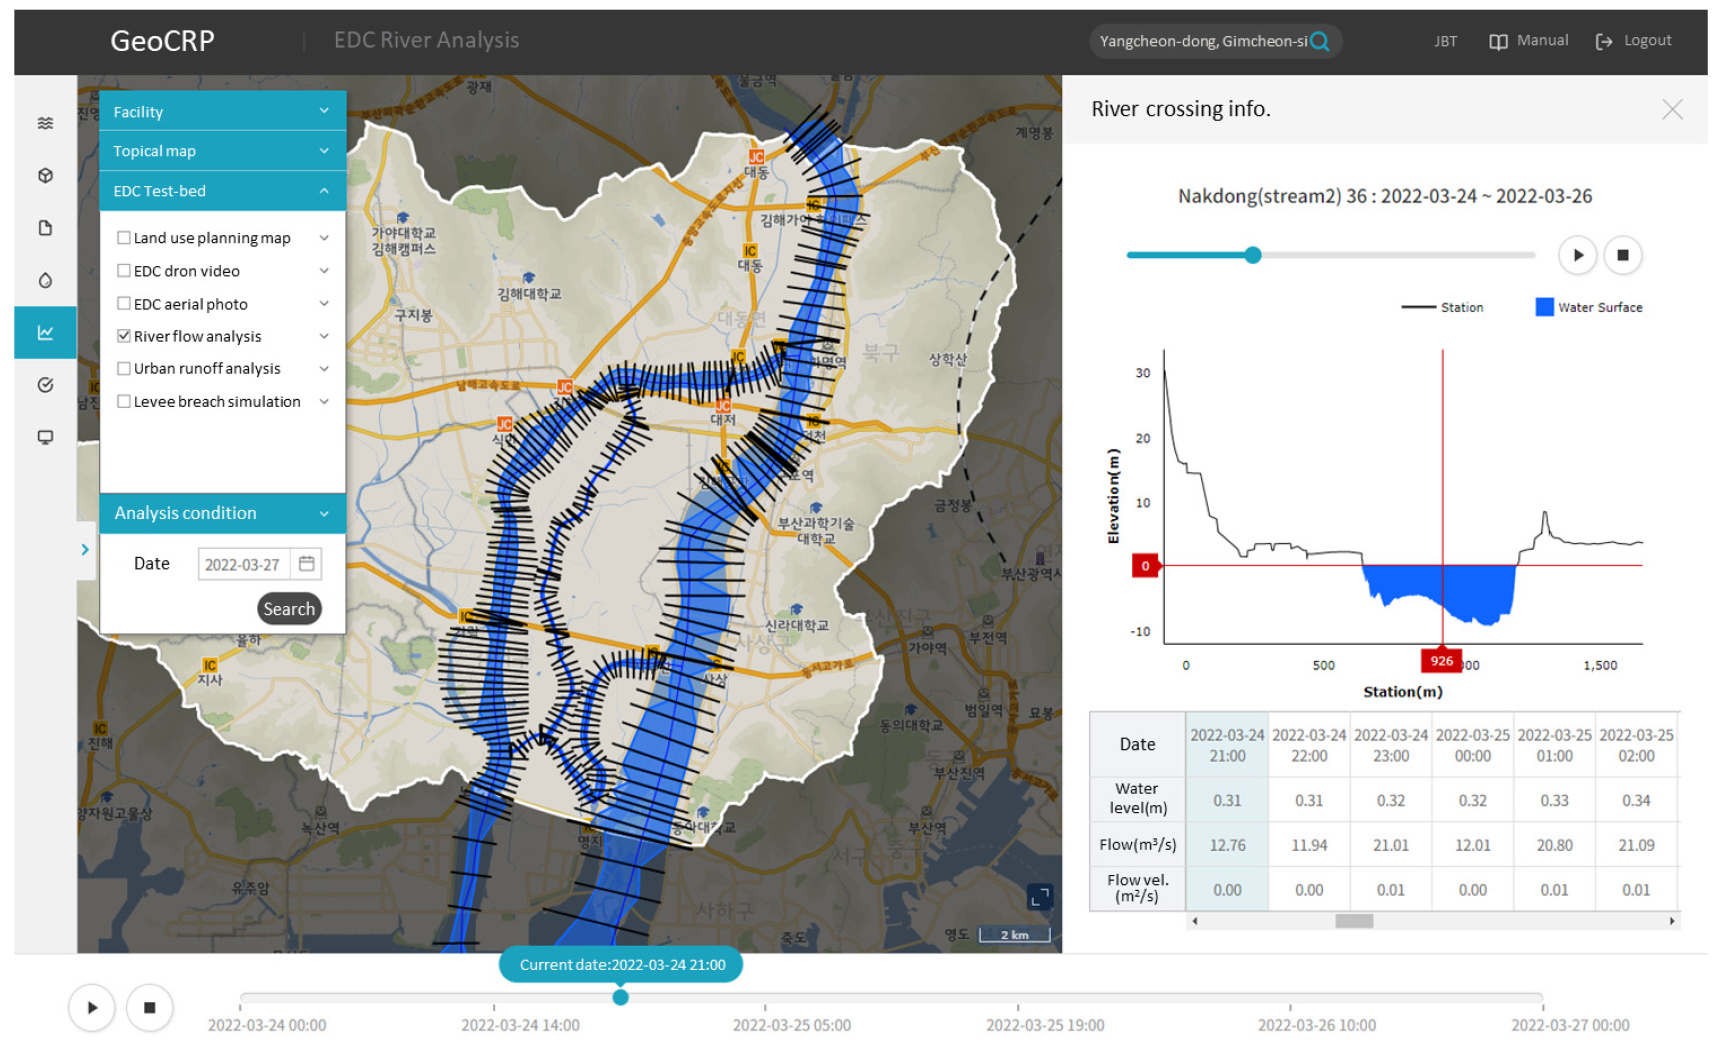Viewport: 1721px width, 1051px height.
Task: Tick the Levee breach simulation checkbox
Action: coord(124,402)
